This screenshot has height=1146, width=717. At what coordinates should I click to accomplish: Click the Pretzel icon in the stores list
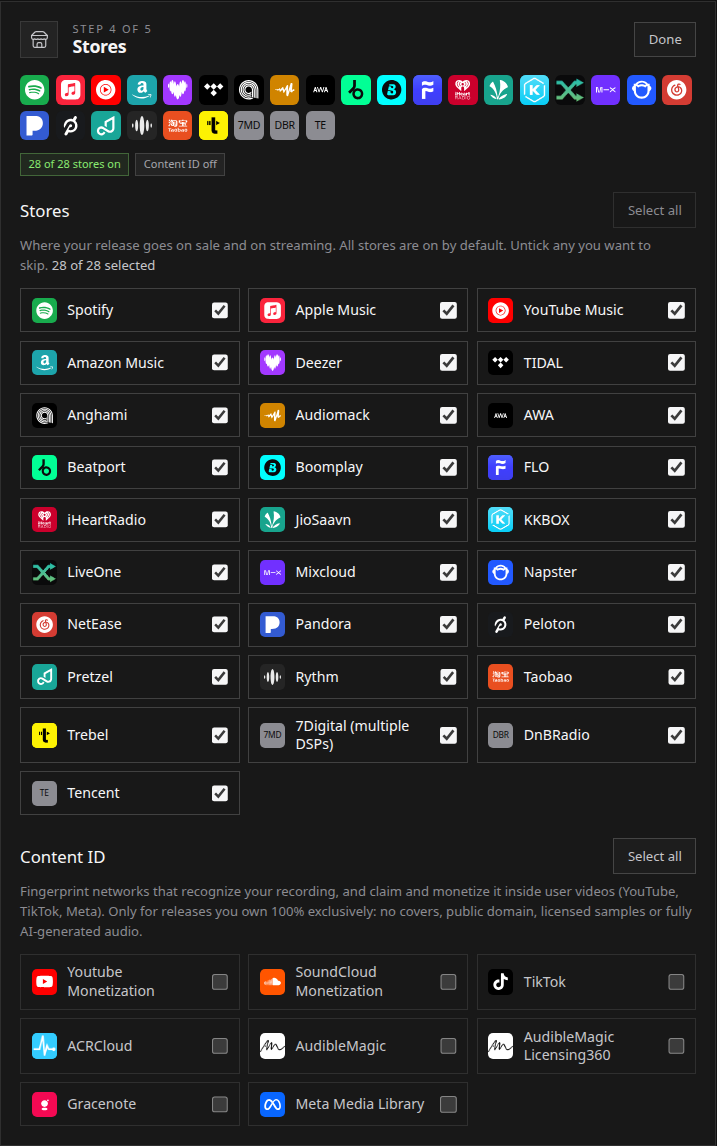pyautogui.click(x=45, y=677)
